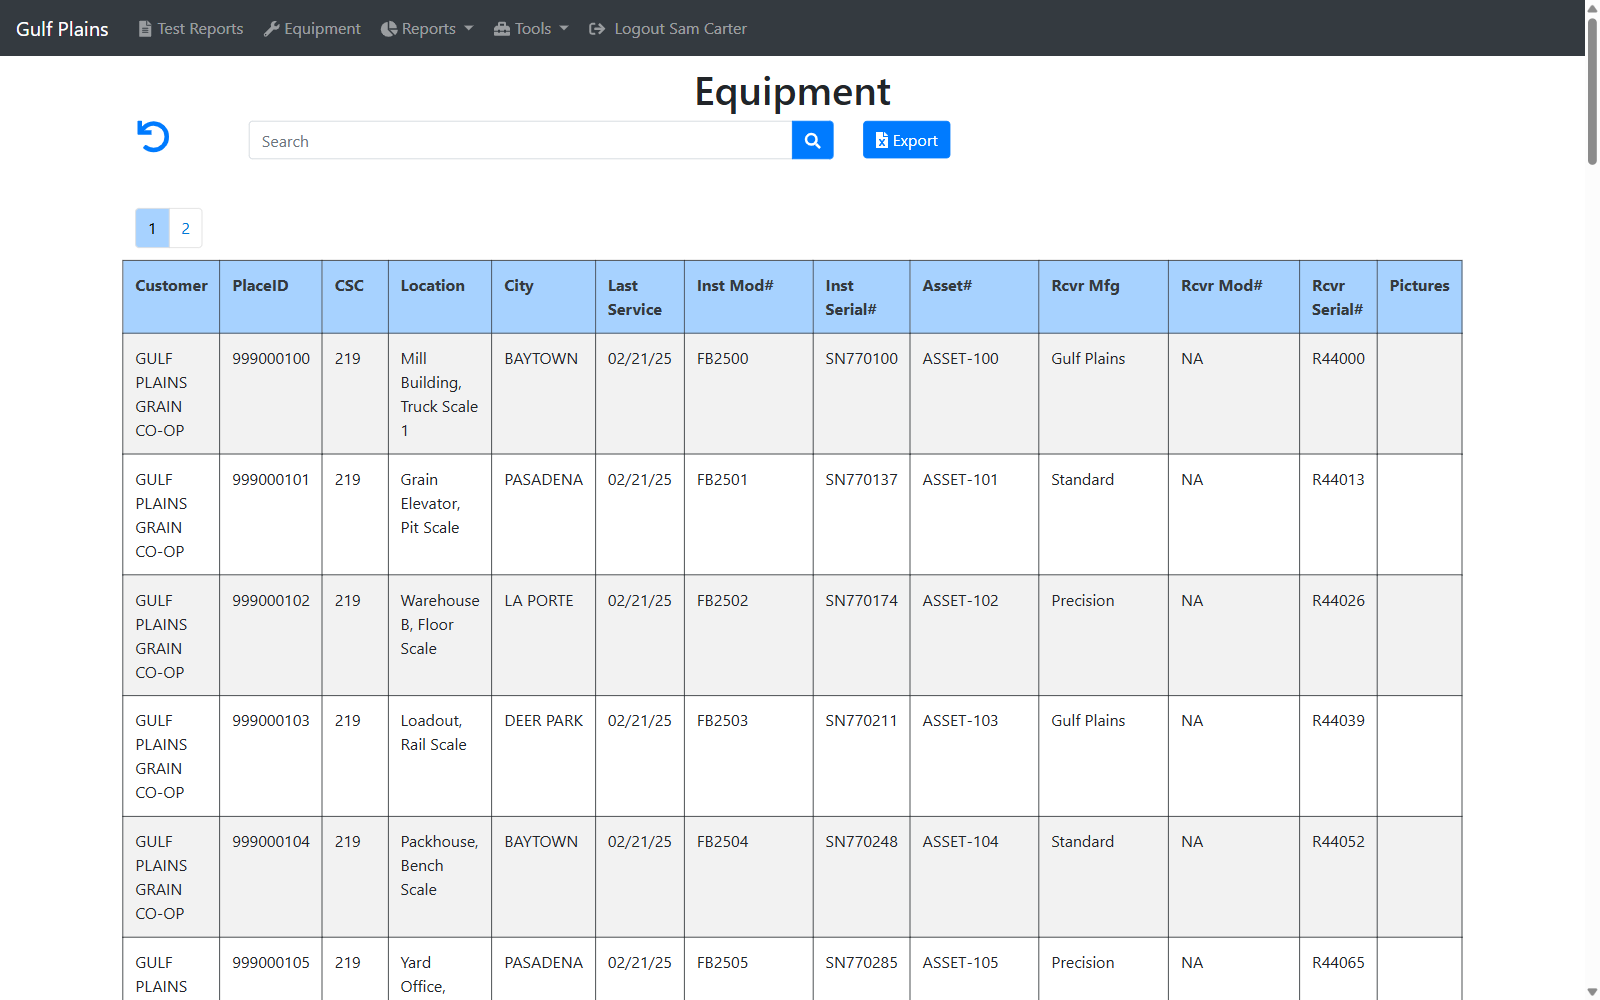Viewport: 1600px width, 1000px height.
Task: Click the Test Reports document icon
Action: (145, 29)
